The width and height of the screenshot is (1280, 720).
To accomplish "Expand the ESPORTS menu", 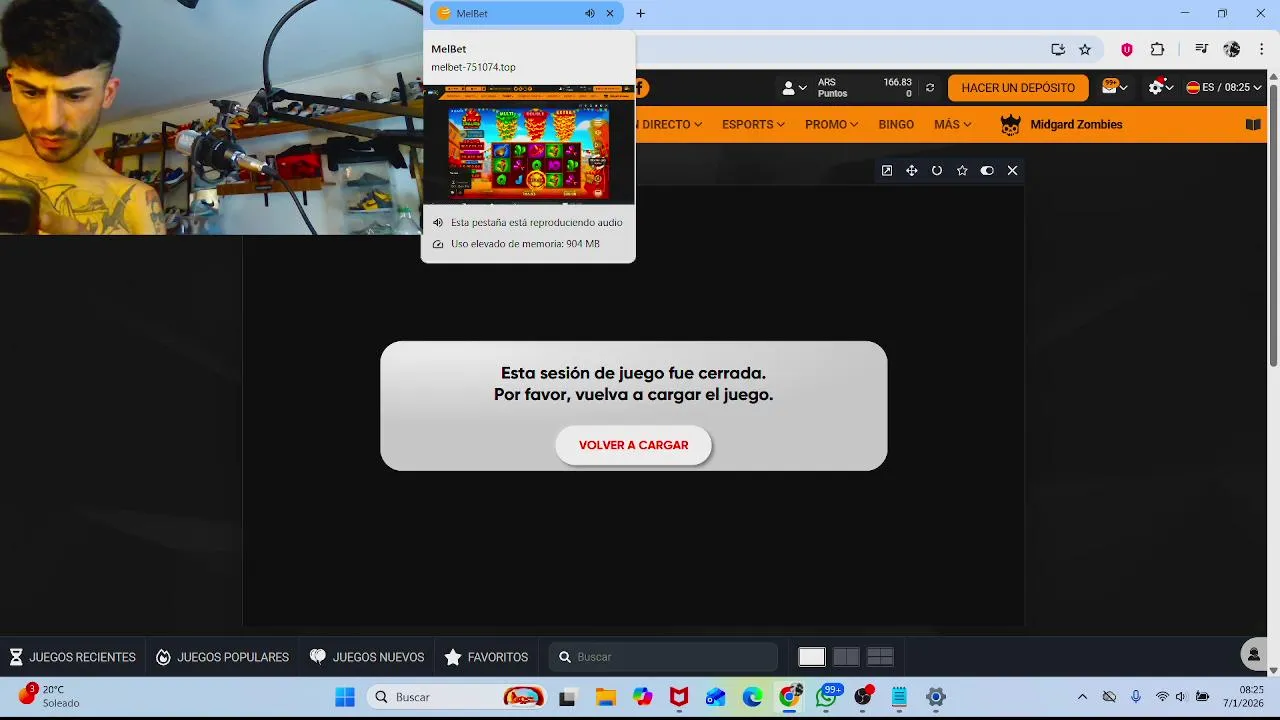I will coord(753,125).
